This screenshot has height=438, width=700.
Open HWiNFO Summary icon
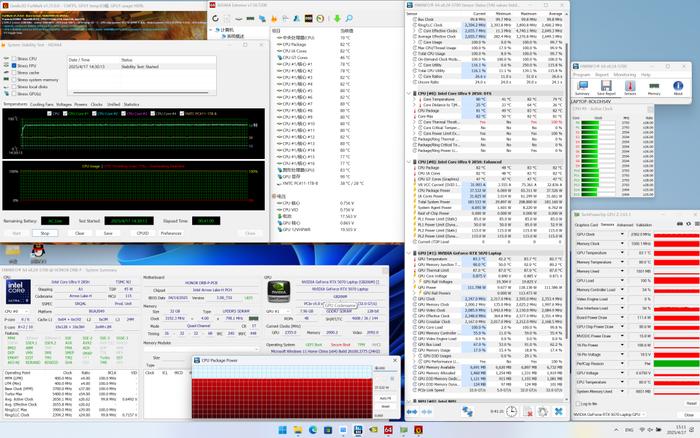pyautogui.click(x=582, y=87)
